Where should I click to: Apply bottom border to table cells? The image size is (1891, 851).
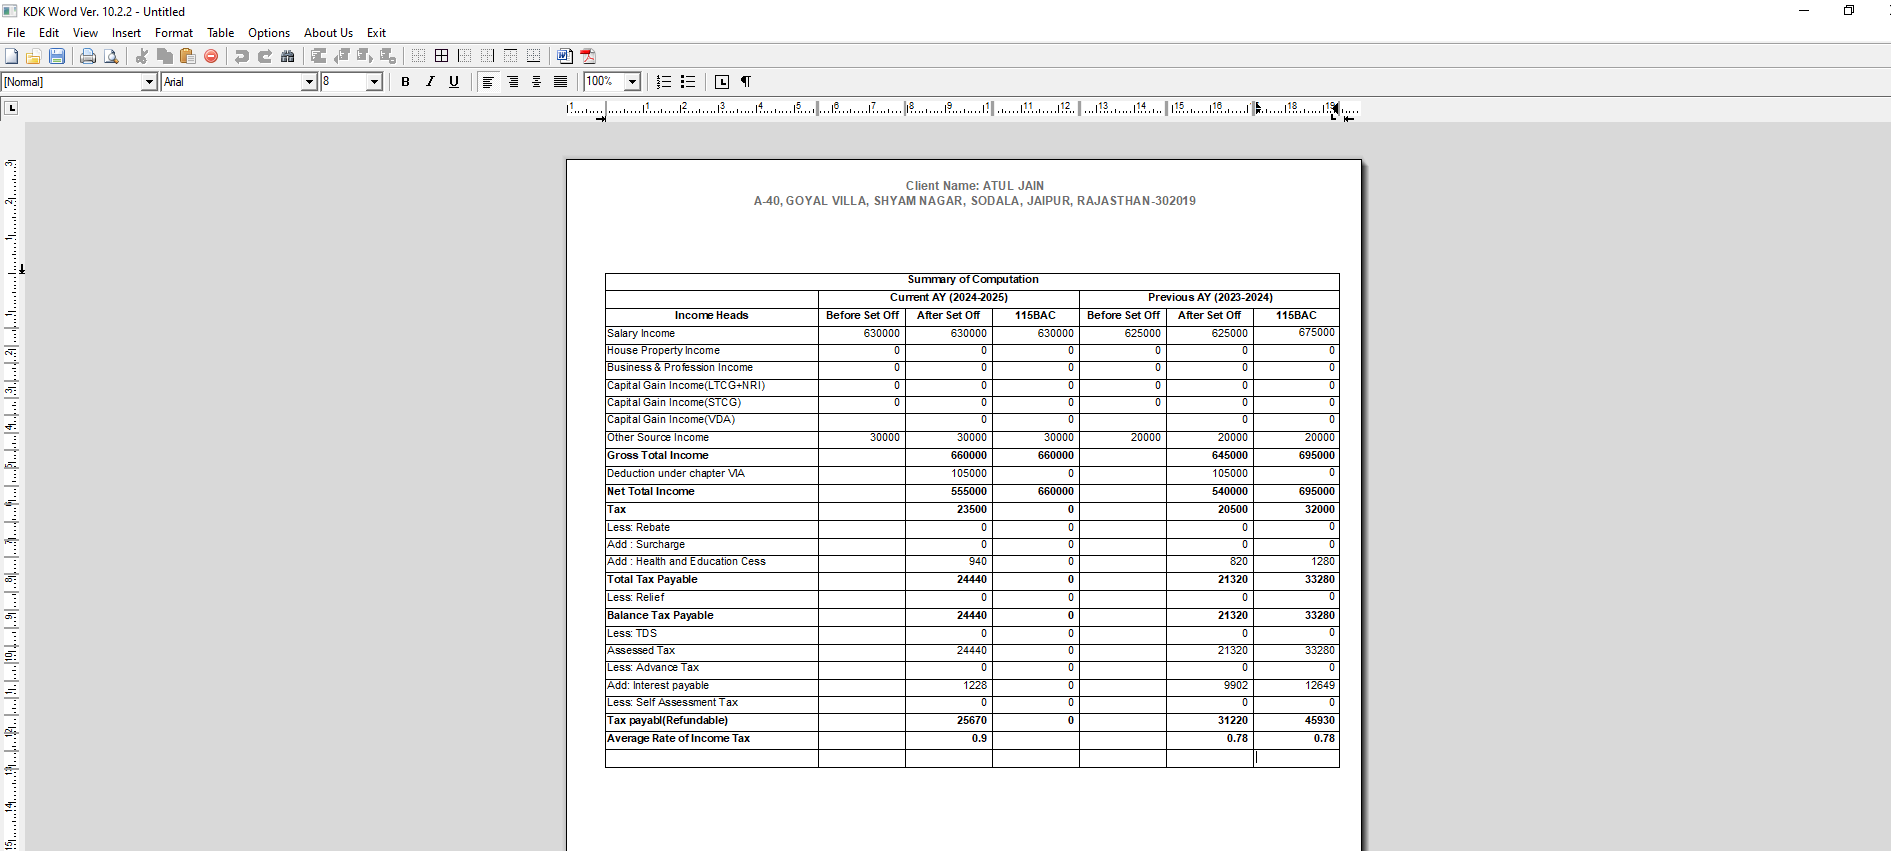tap(533, 56)
